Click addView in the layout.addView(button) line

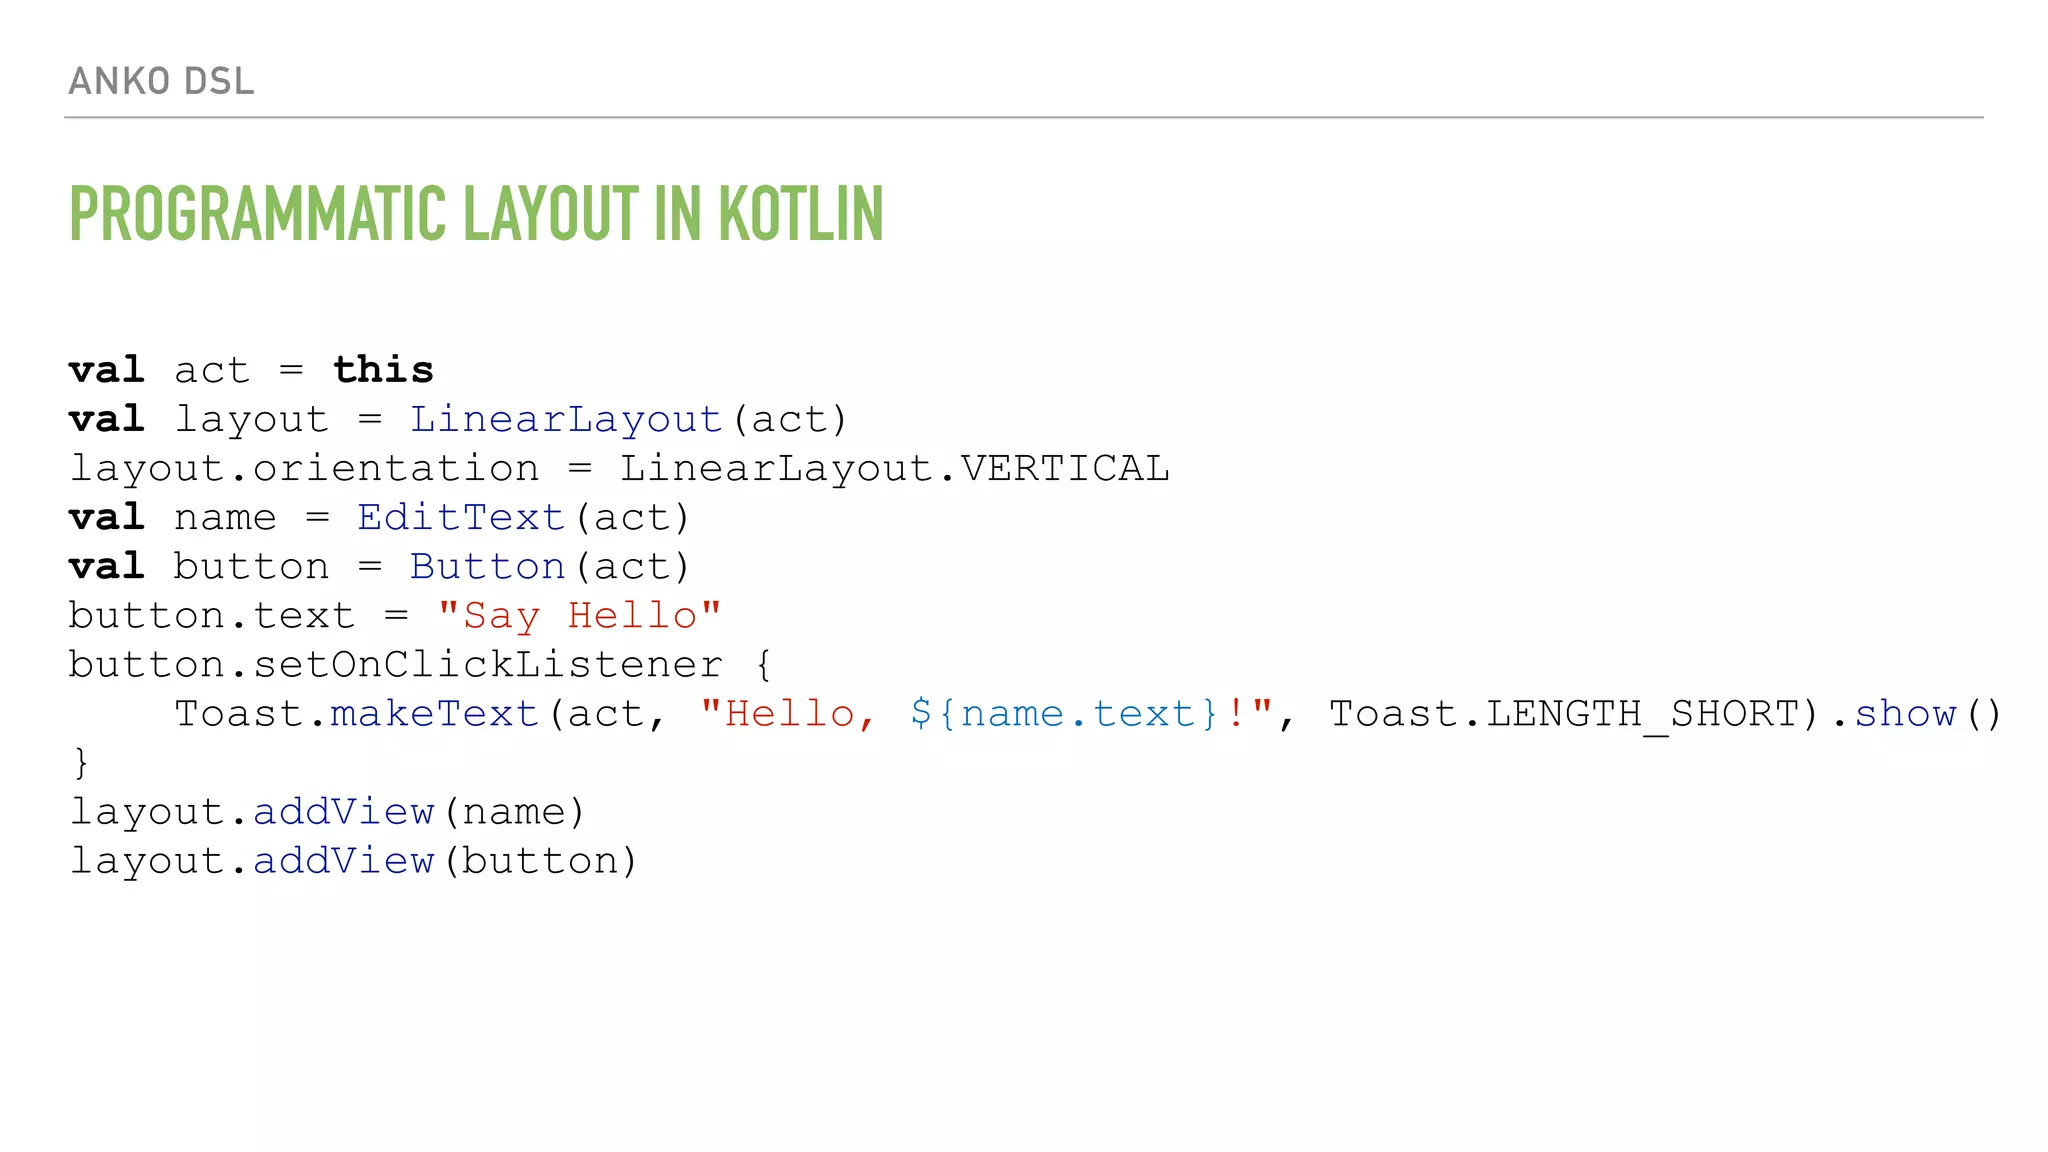343,860
